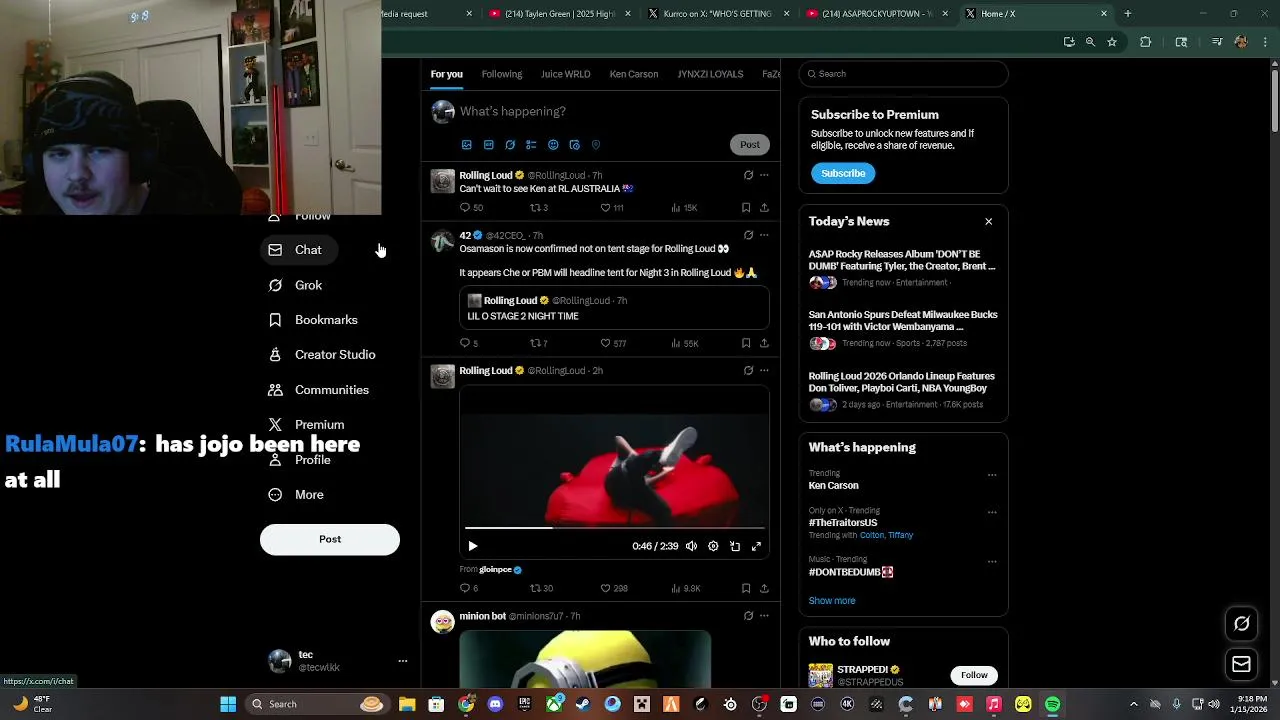Screen dimensions: 1280x720
Task: Add media to the new post
Action: [x=467, y=145]
